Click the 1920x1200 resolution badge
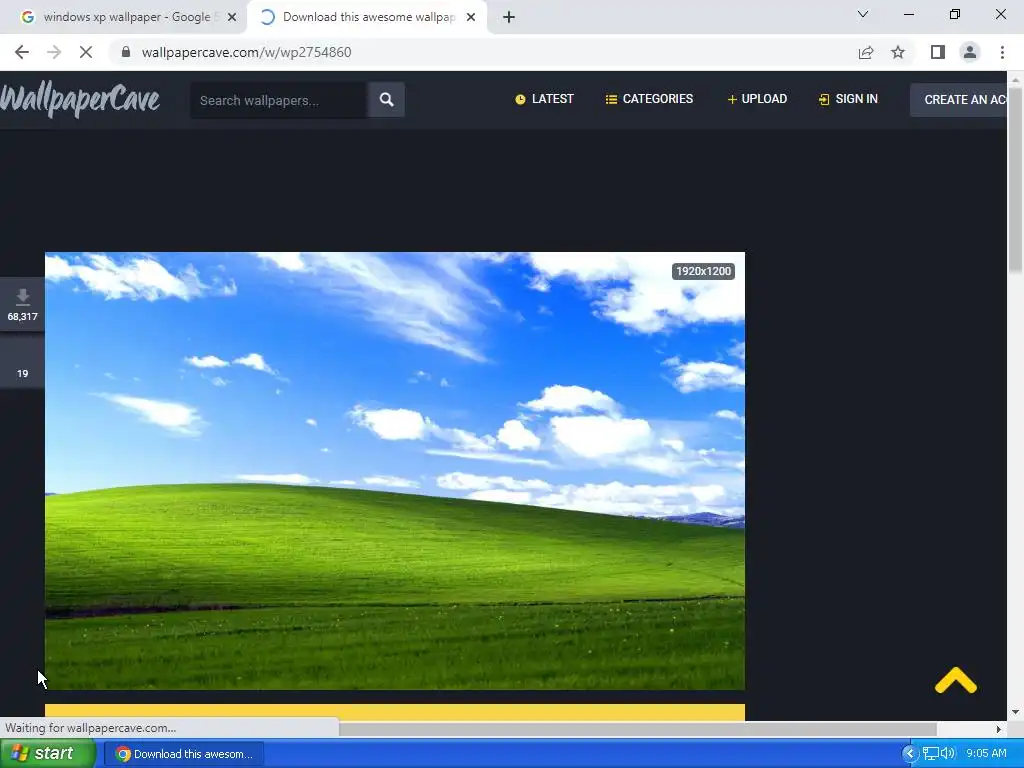 tap(703, 271)
